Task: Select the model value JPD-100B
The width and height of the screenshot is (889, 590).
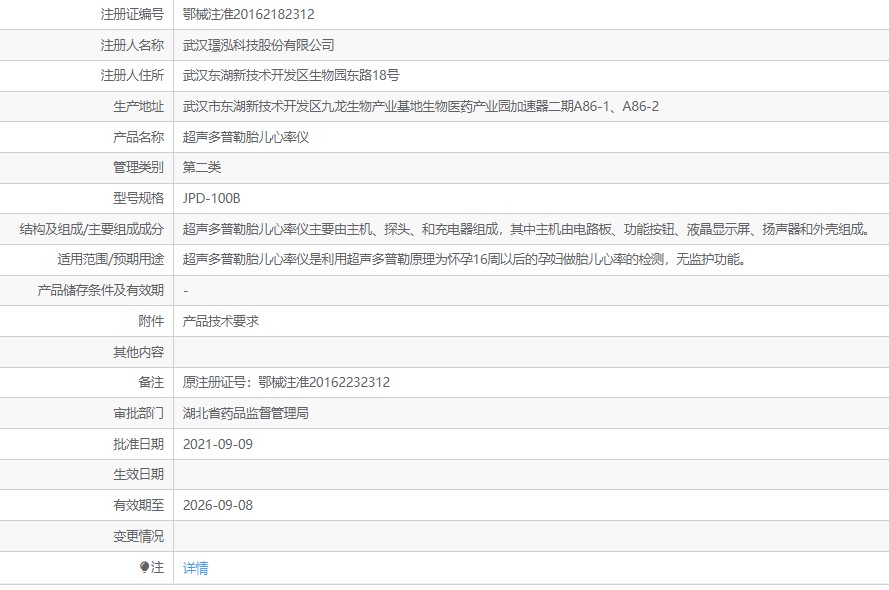Action: [211, 198]
